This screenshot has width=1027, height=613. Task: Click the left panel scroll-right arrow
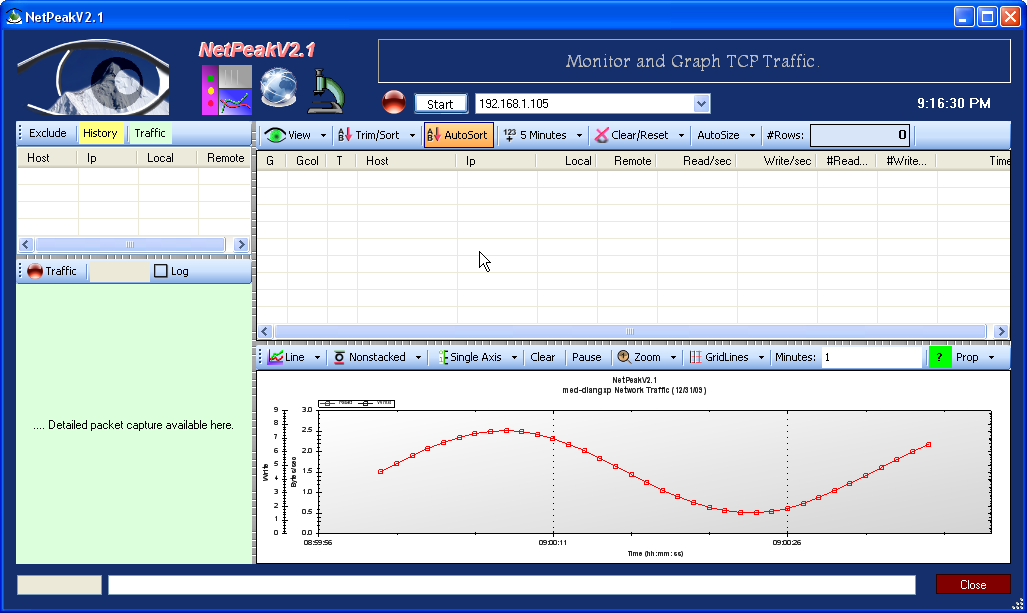[x=241, y=244]
